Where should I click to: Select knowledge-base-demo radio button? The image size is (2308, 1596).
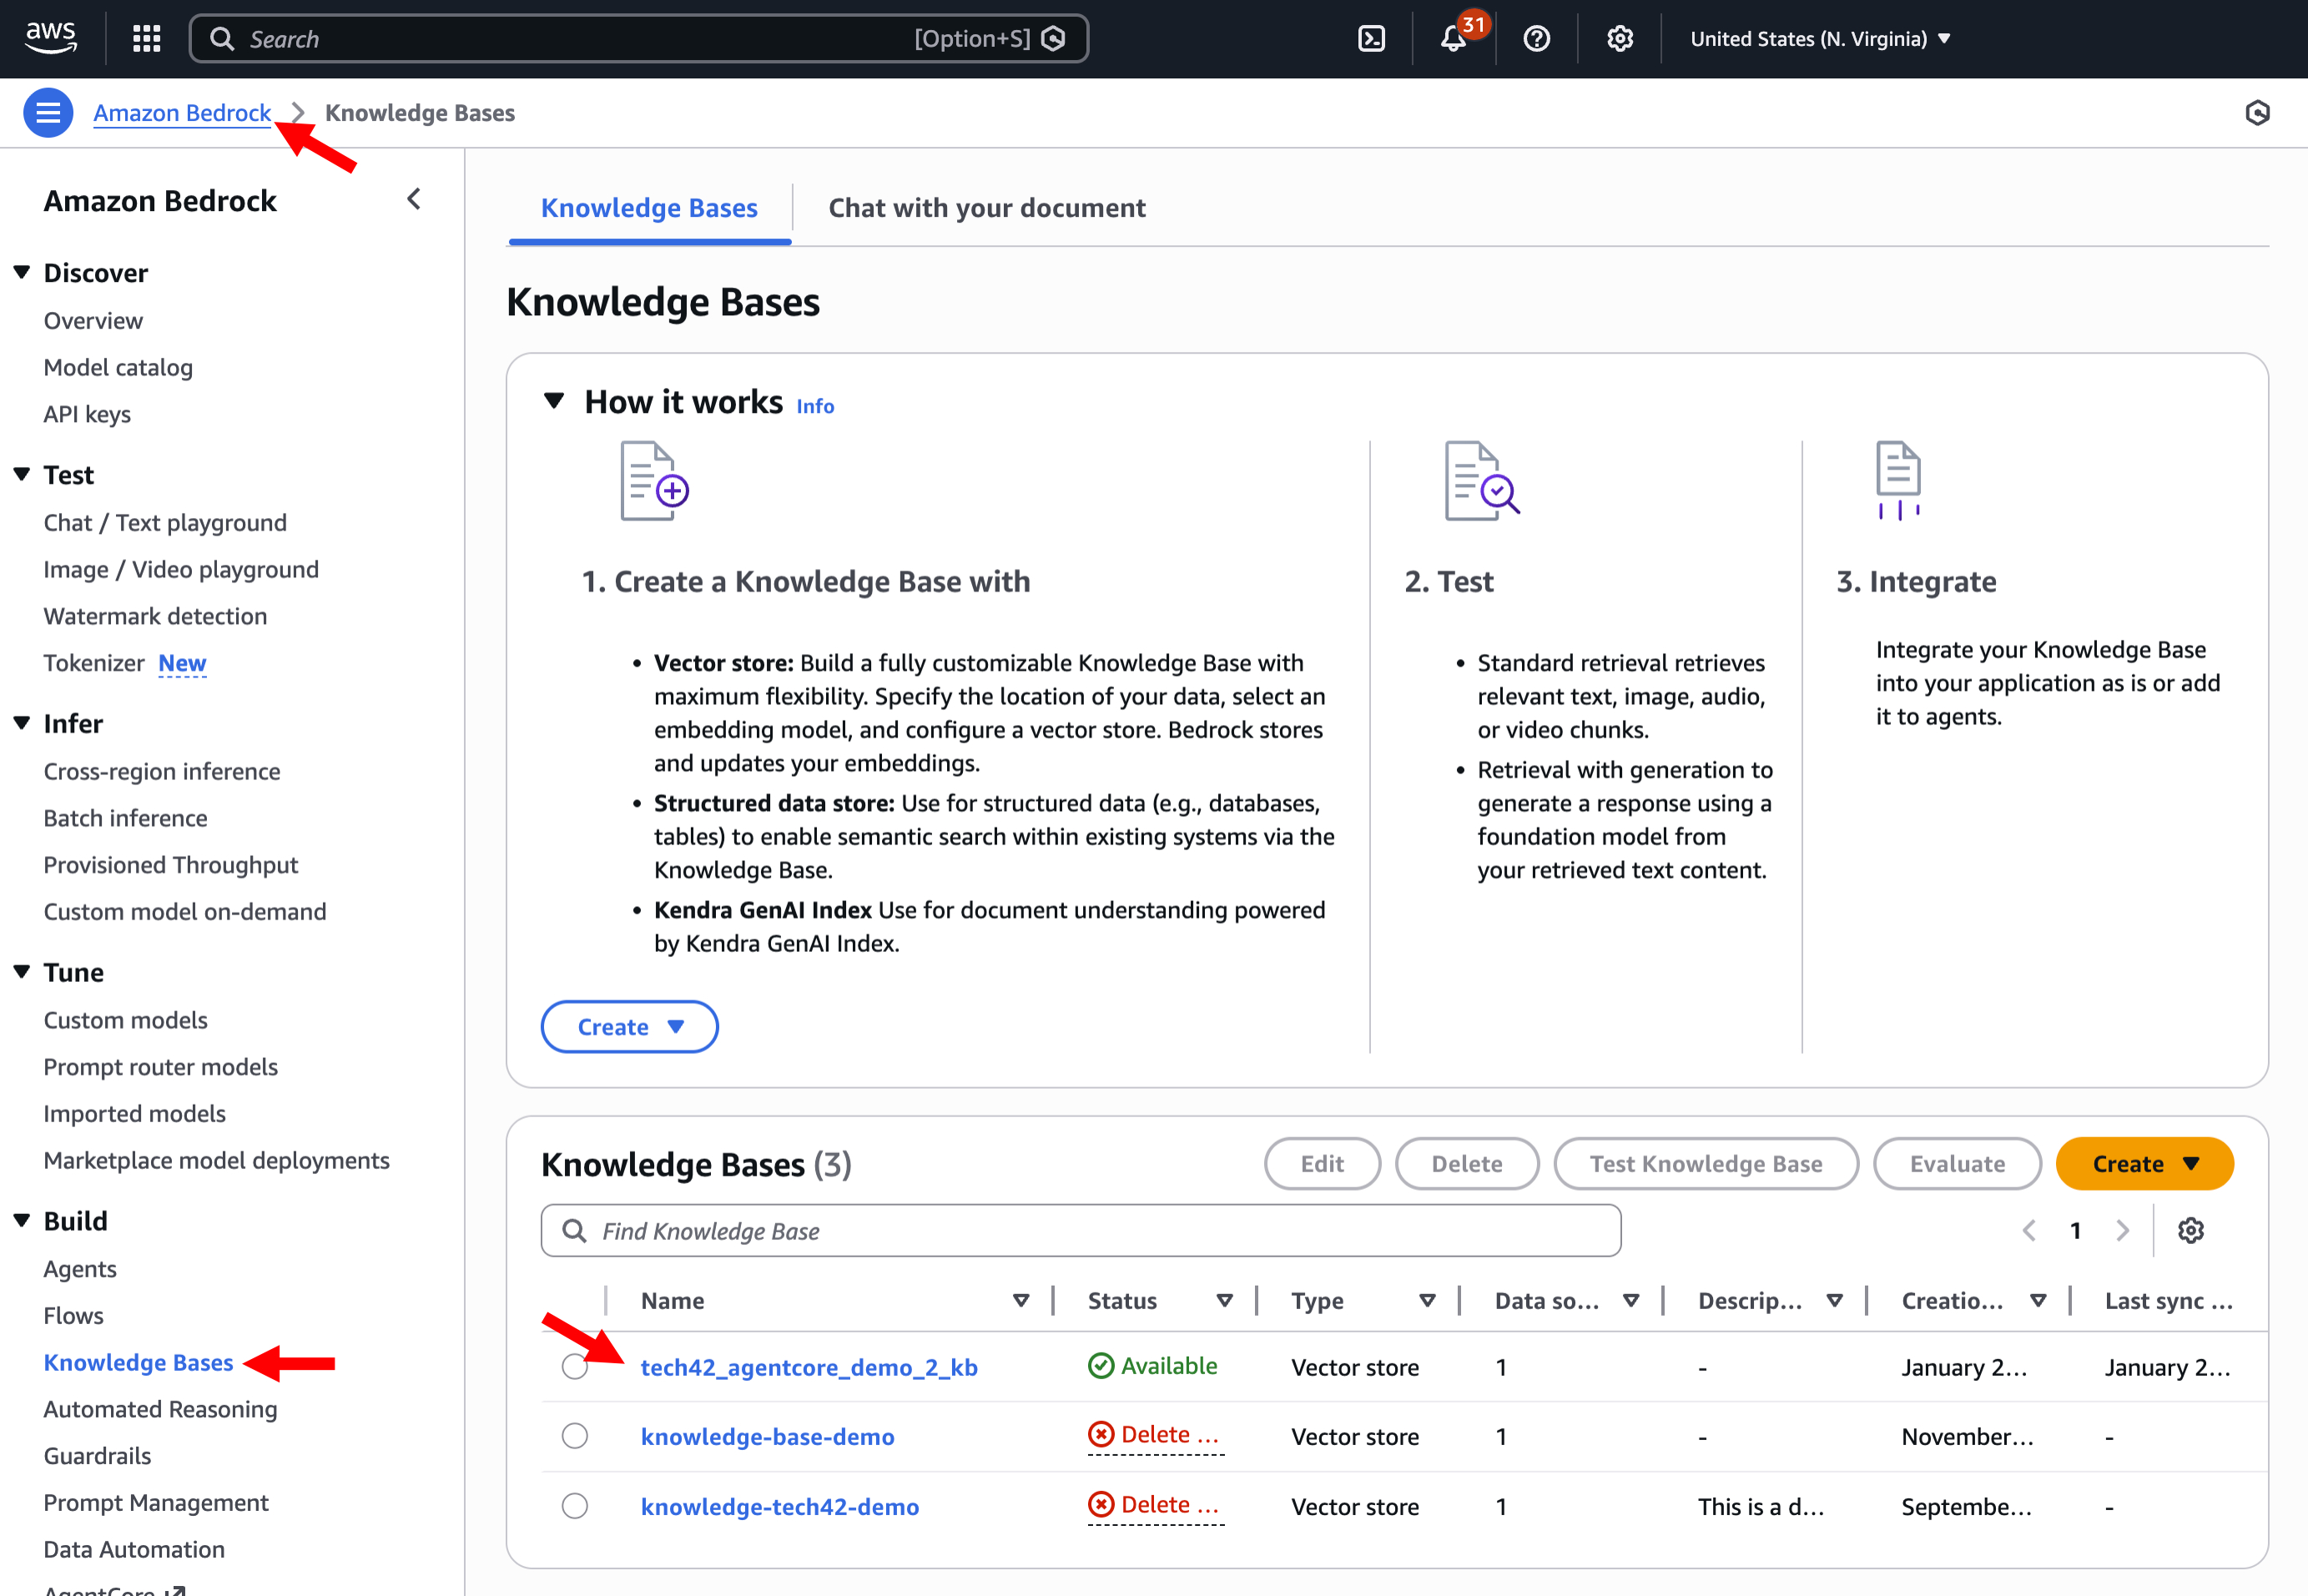[x=574, y=1436]
